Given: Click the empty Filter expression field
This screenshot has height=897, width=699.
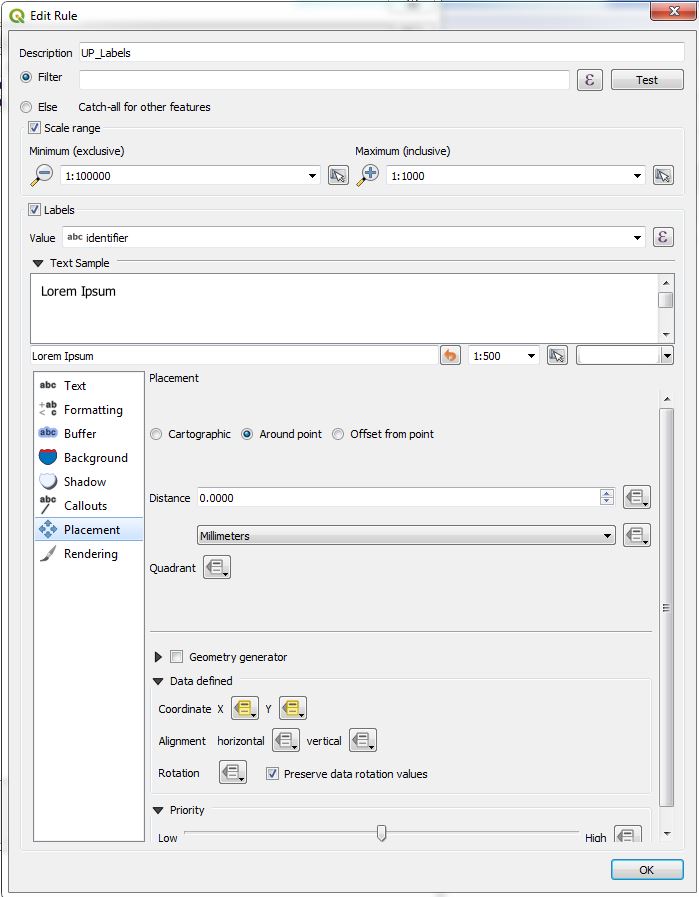Looking at the screenshot, I should coord(324,80).
